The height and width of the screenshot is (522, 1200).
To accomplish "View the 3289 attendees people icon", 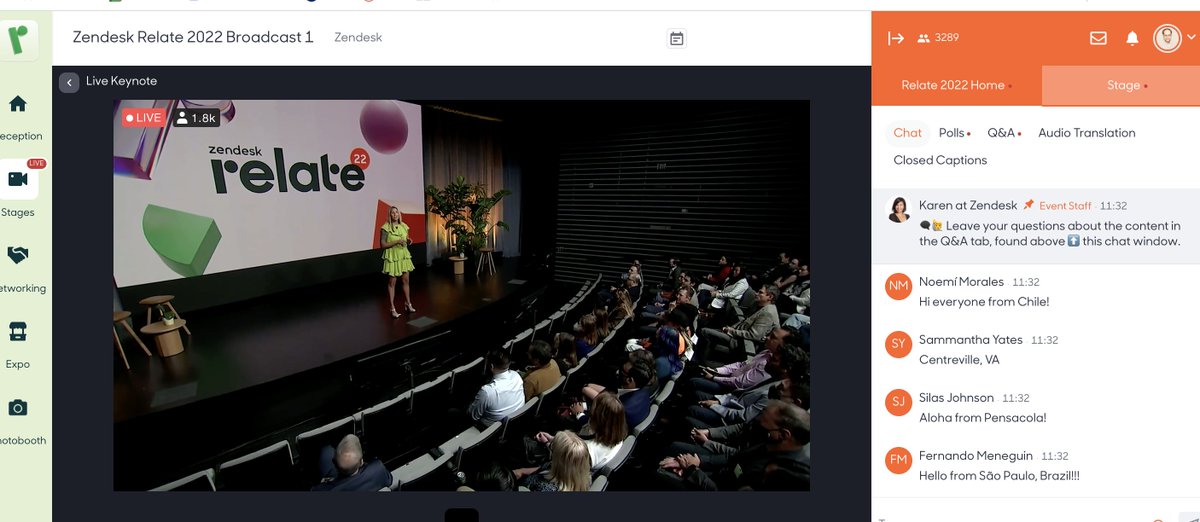I will click(x=923, y=38).
